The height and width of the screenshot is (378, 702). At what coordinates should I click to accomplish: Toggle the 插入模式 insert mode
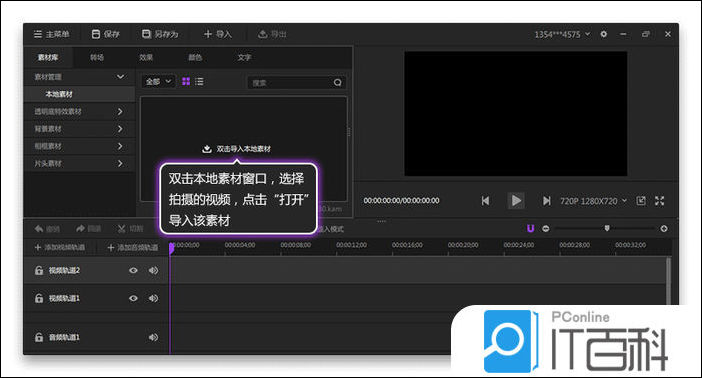(331, 229)
